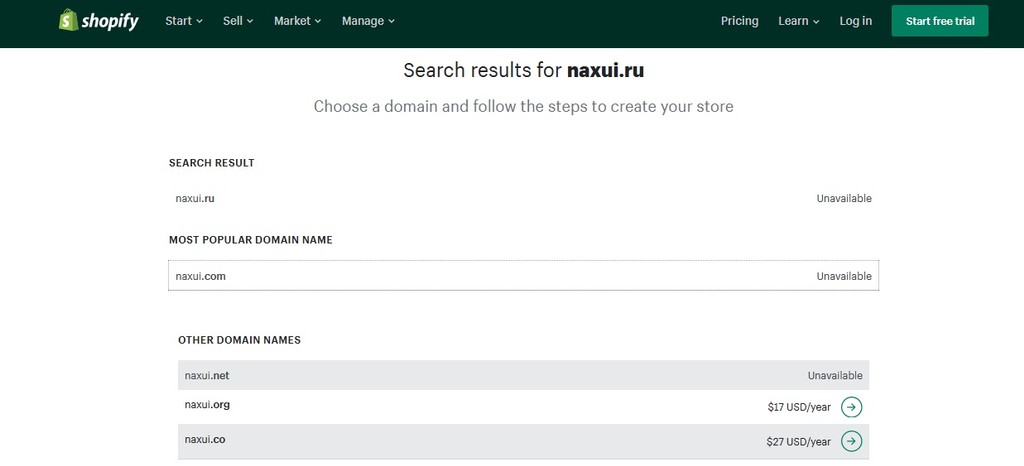This screenshot has height=466, width=1024.
Task: Click the naxui.net domain name
Action: click(x=207, y=376)
